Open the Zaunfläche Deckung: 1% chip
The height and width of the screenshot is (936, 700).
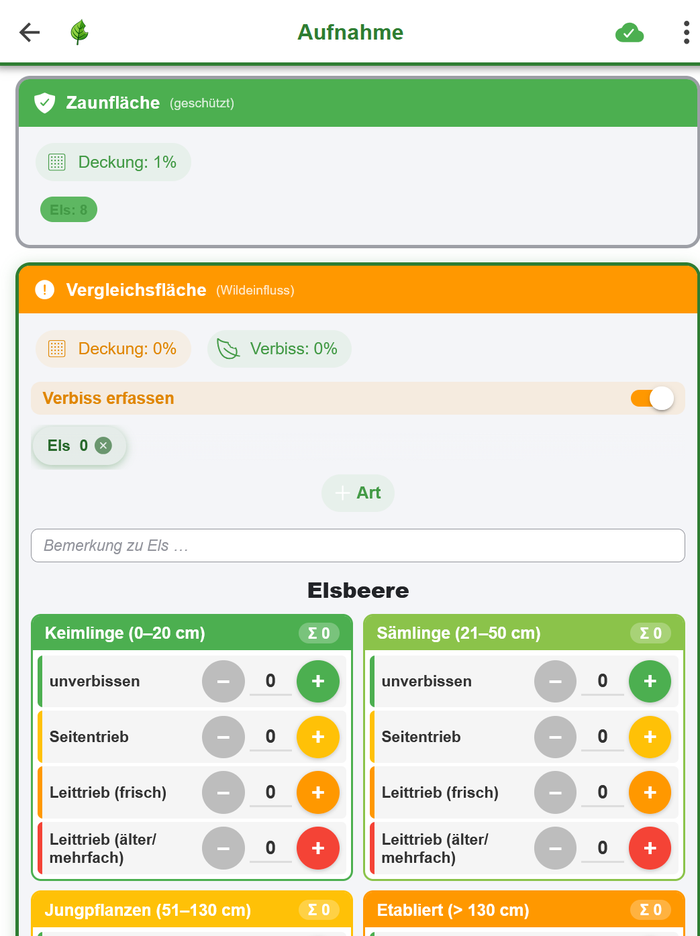[x=113, y=162]
